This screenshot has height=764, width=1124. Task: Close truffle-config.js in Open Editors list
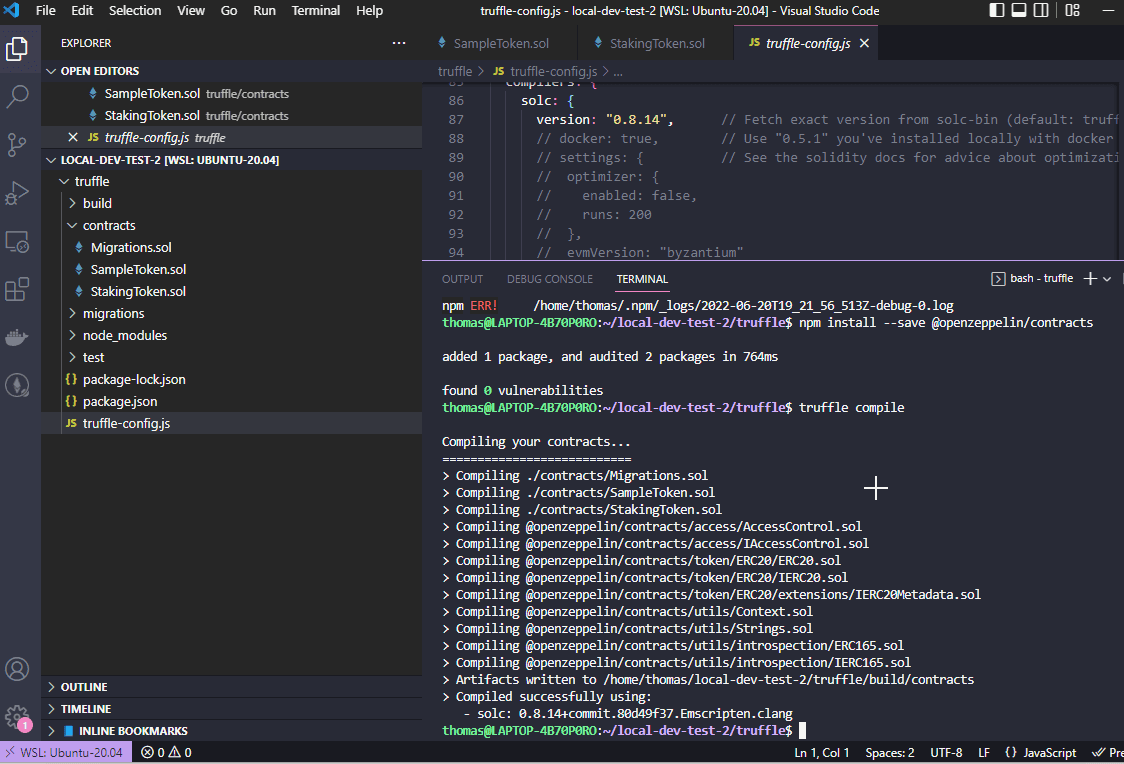pos(72,137)
